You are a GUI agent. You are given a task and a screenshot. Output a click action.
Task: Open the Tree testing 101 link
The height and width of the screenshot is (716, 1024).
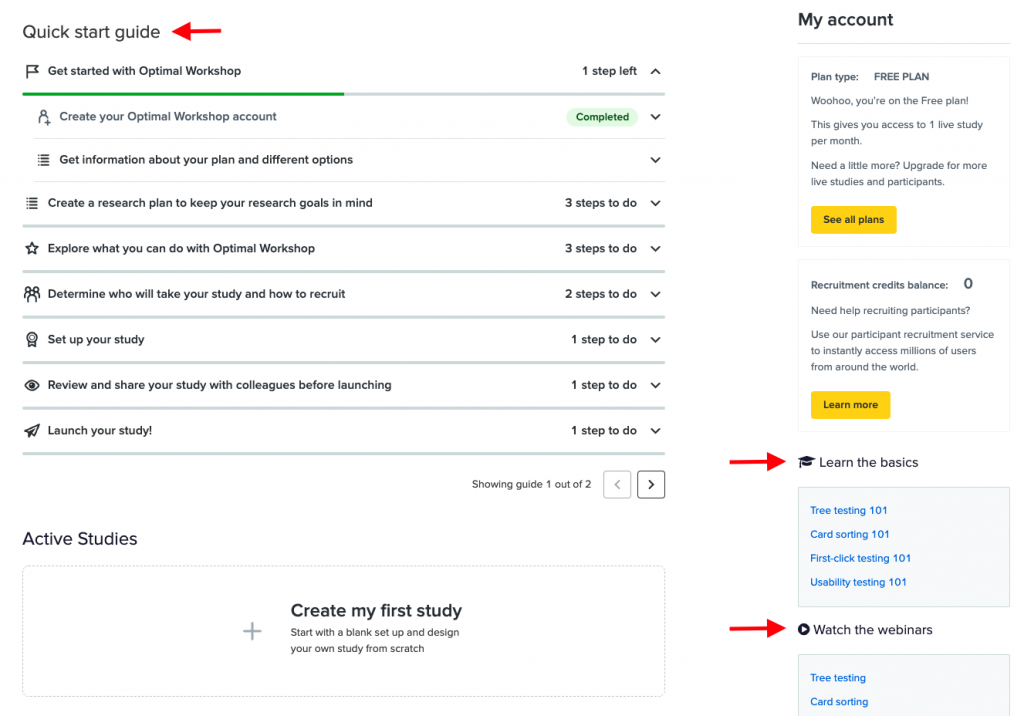coord(848,510)
